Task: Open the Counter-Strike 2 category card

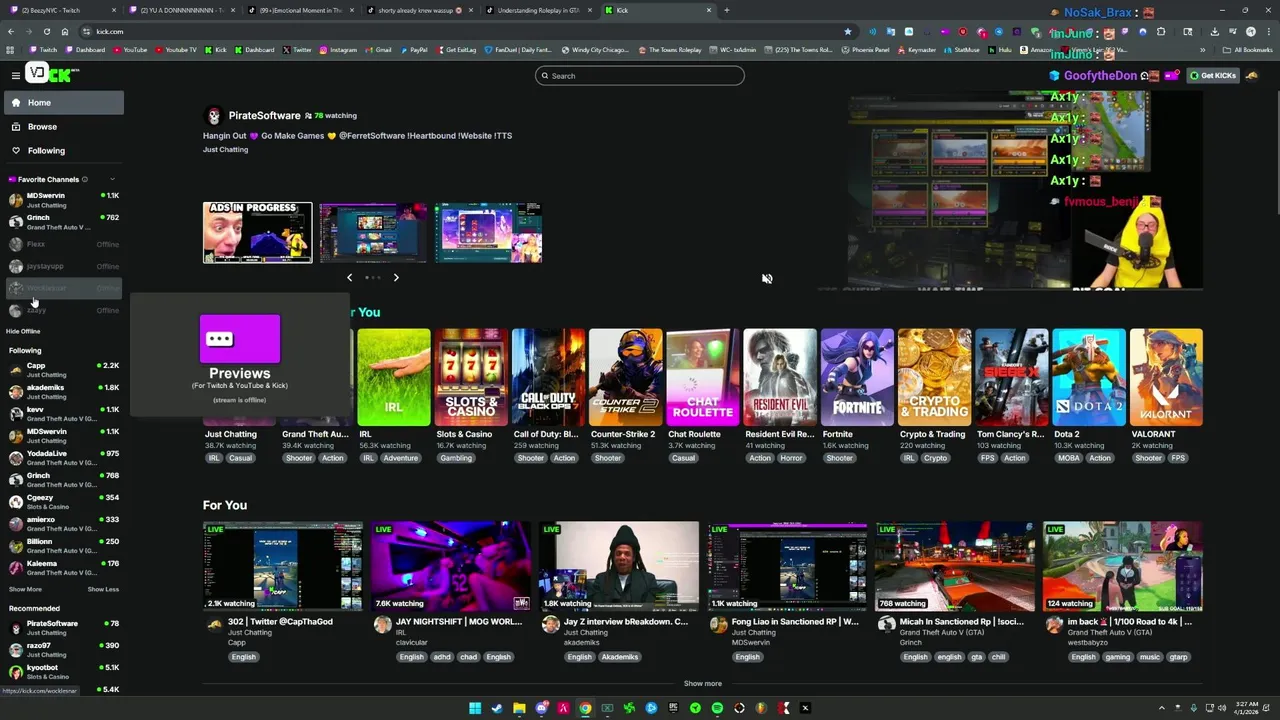Action: (x=625, y=377)
